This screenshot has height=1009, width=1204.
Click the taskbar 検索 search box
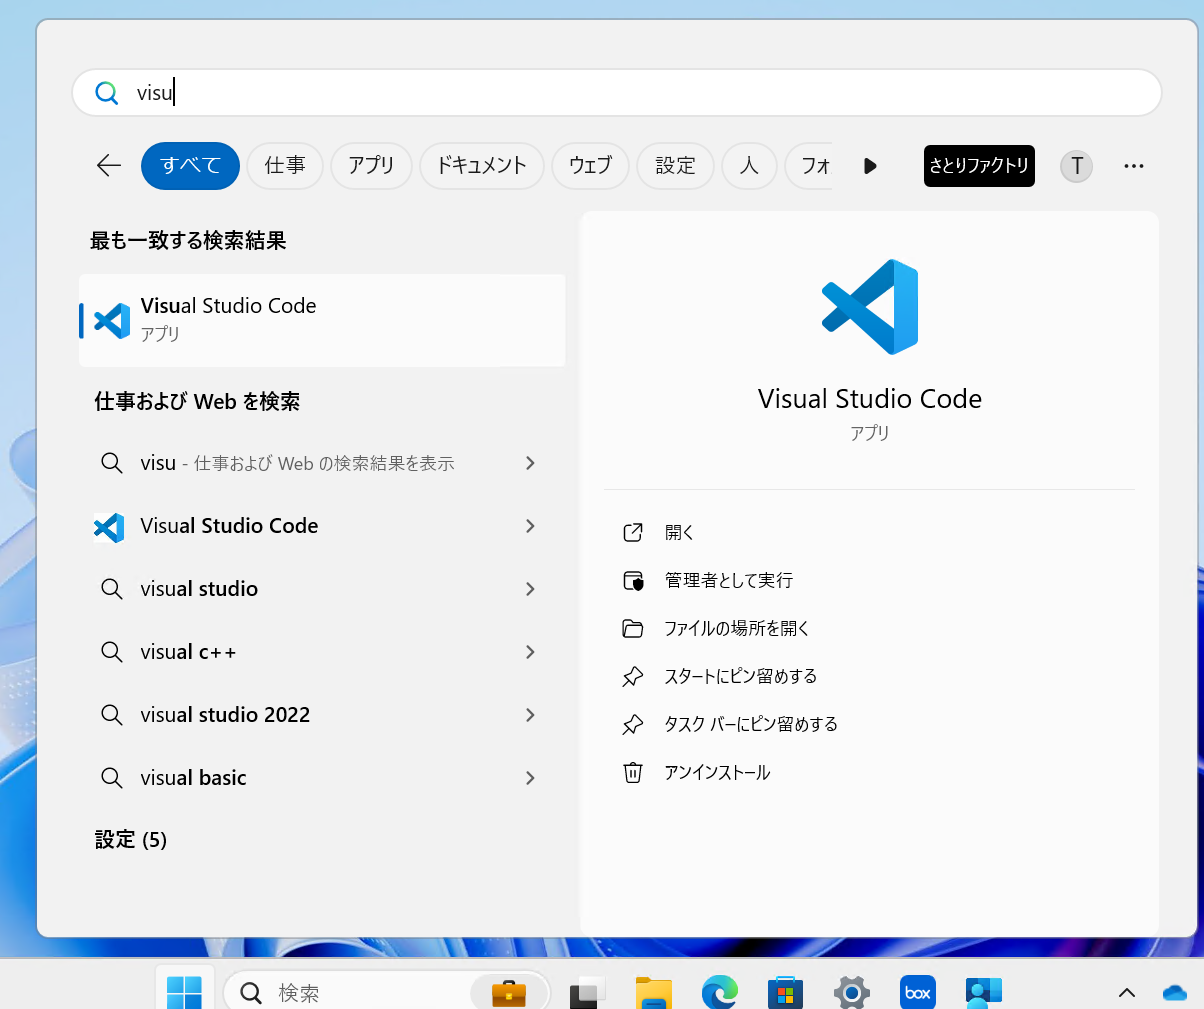coord(386,993)
